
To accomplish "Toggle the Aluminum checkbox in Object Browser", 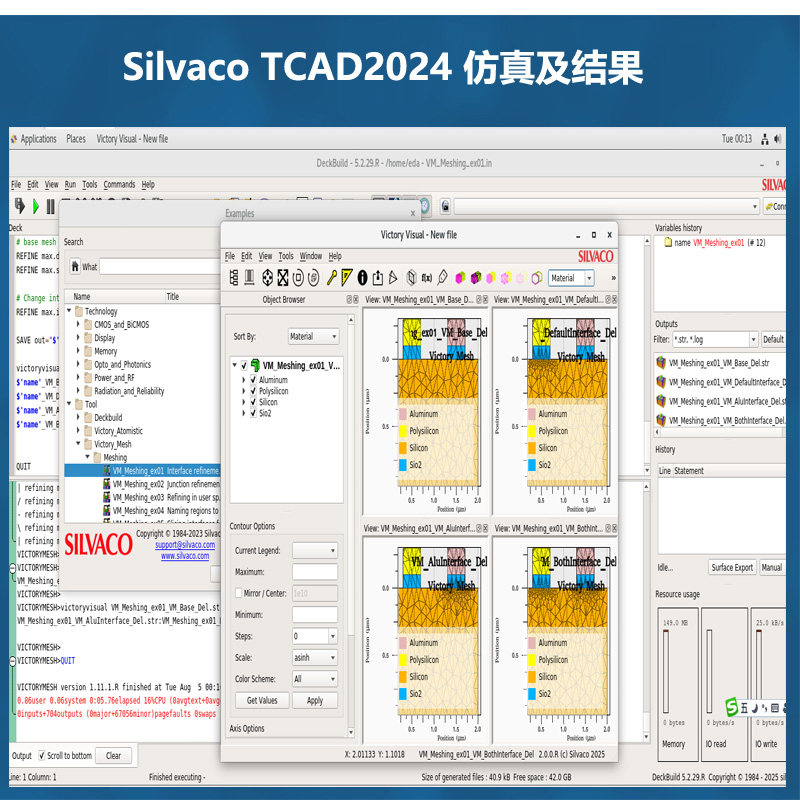I will [253, 380].
